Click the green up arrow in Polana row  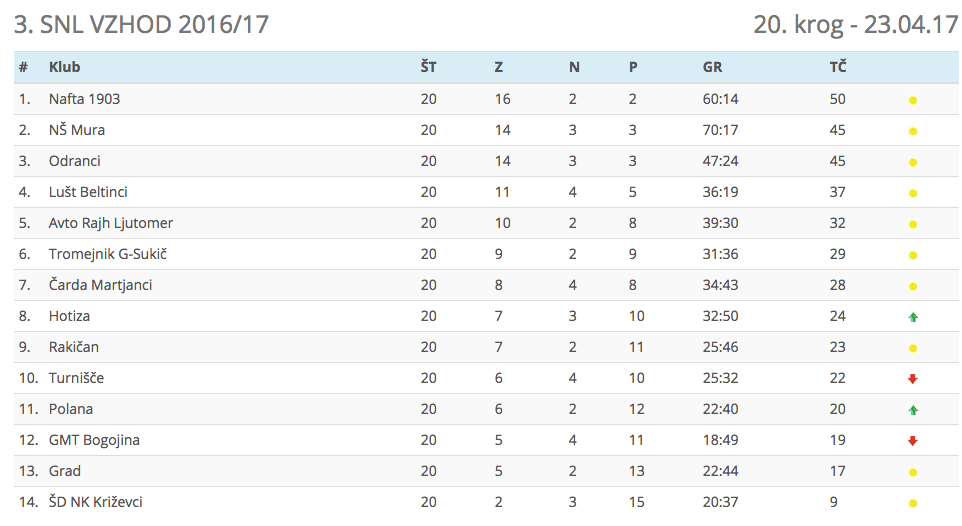(x=913, y=410)
